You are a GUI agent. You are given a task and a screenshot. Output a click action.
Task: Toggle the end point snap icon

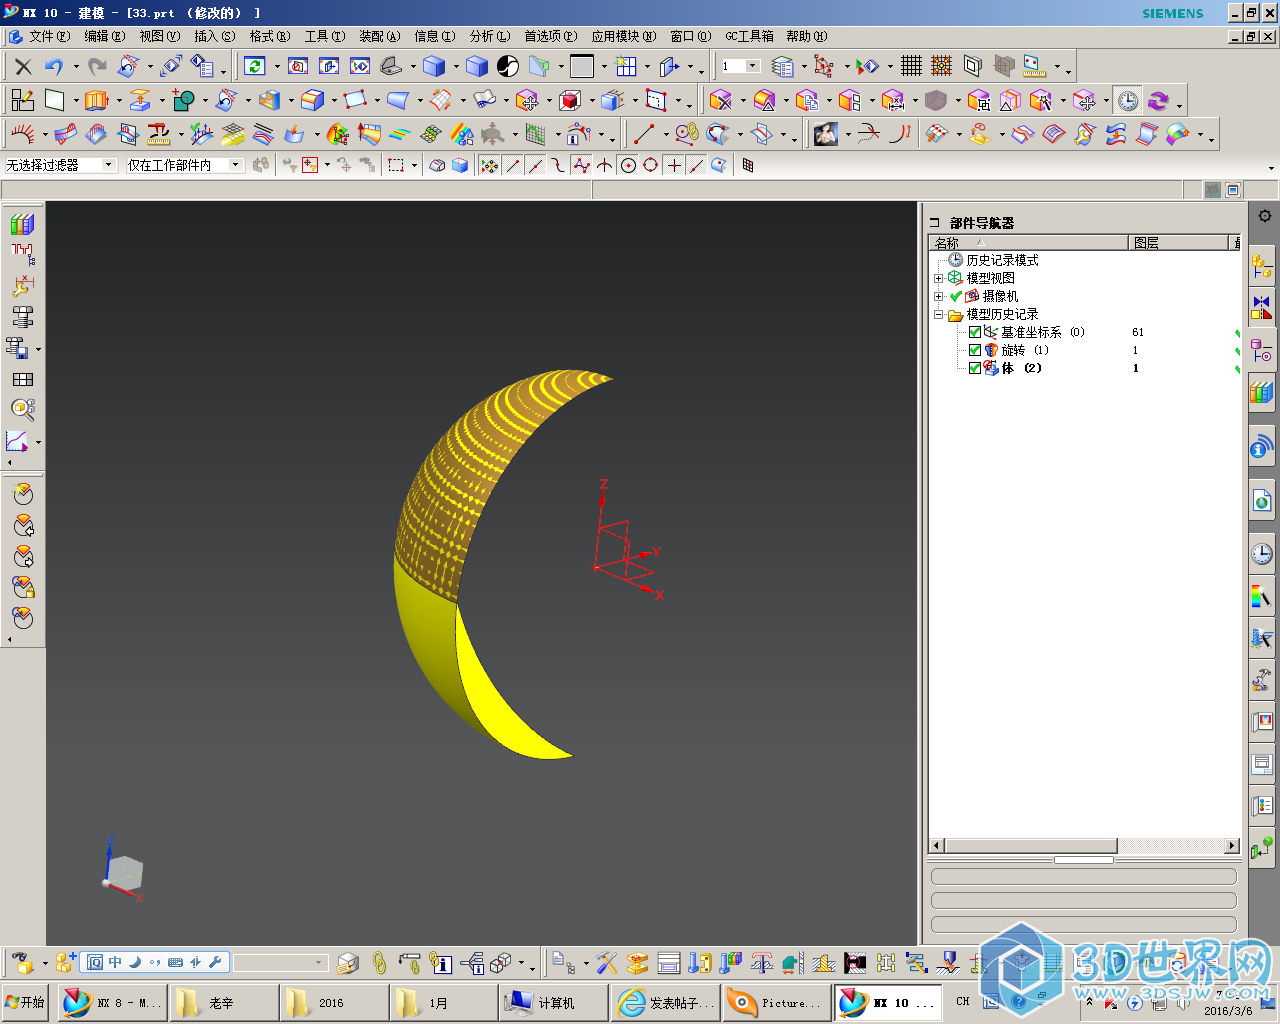pos(513,166)
